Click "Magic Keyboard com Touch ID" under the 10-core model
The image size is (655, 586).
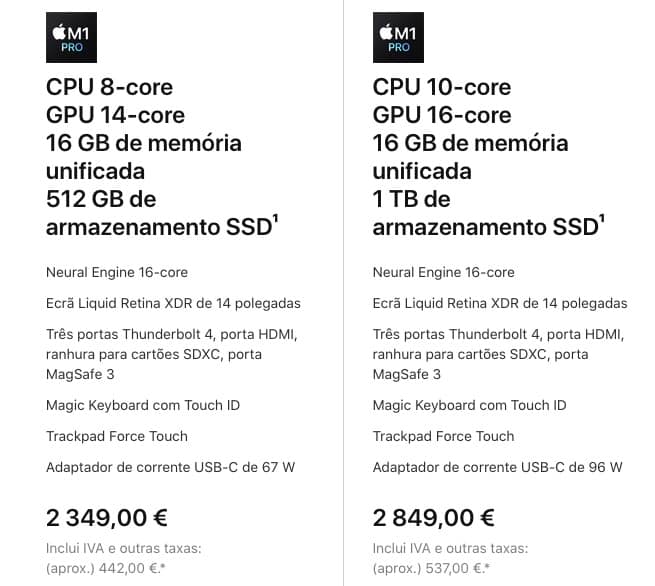470,405
